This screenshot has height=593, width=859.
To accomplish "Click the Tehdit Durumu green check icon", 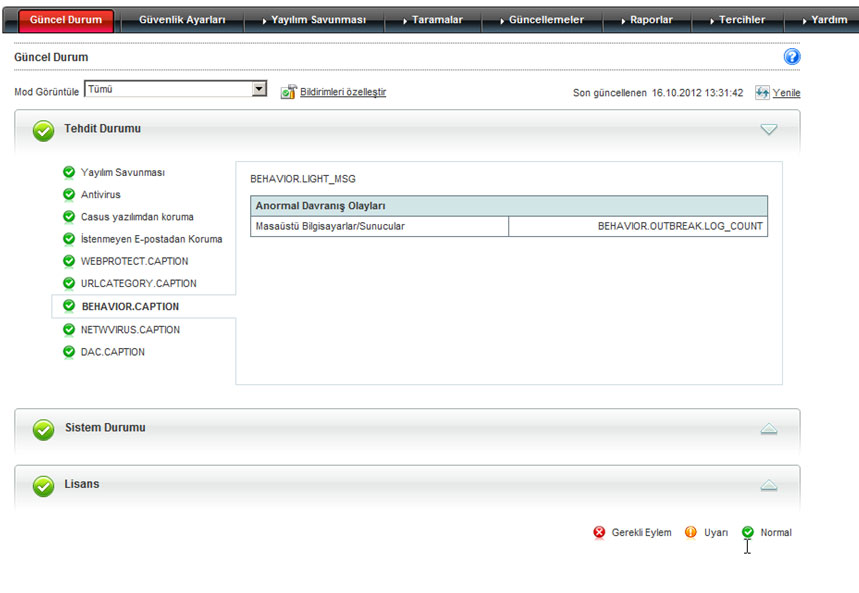I will 43,130.
